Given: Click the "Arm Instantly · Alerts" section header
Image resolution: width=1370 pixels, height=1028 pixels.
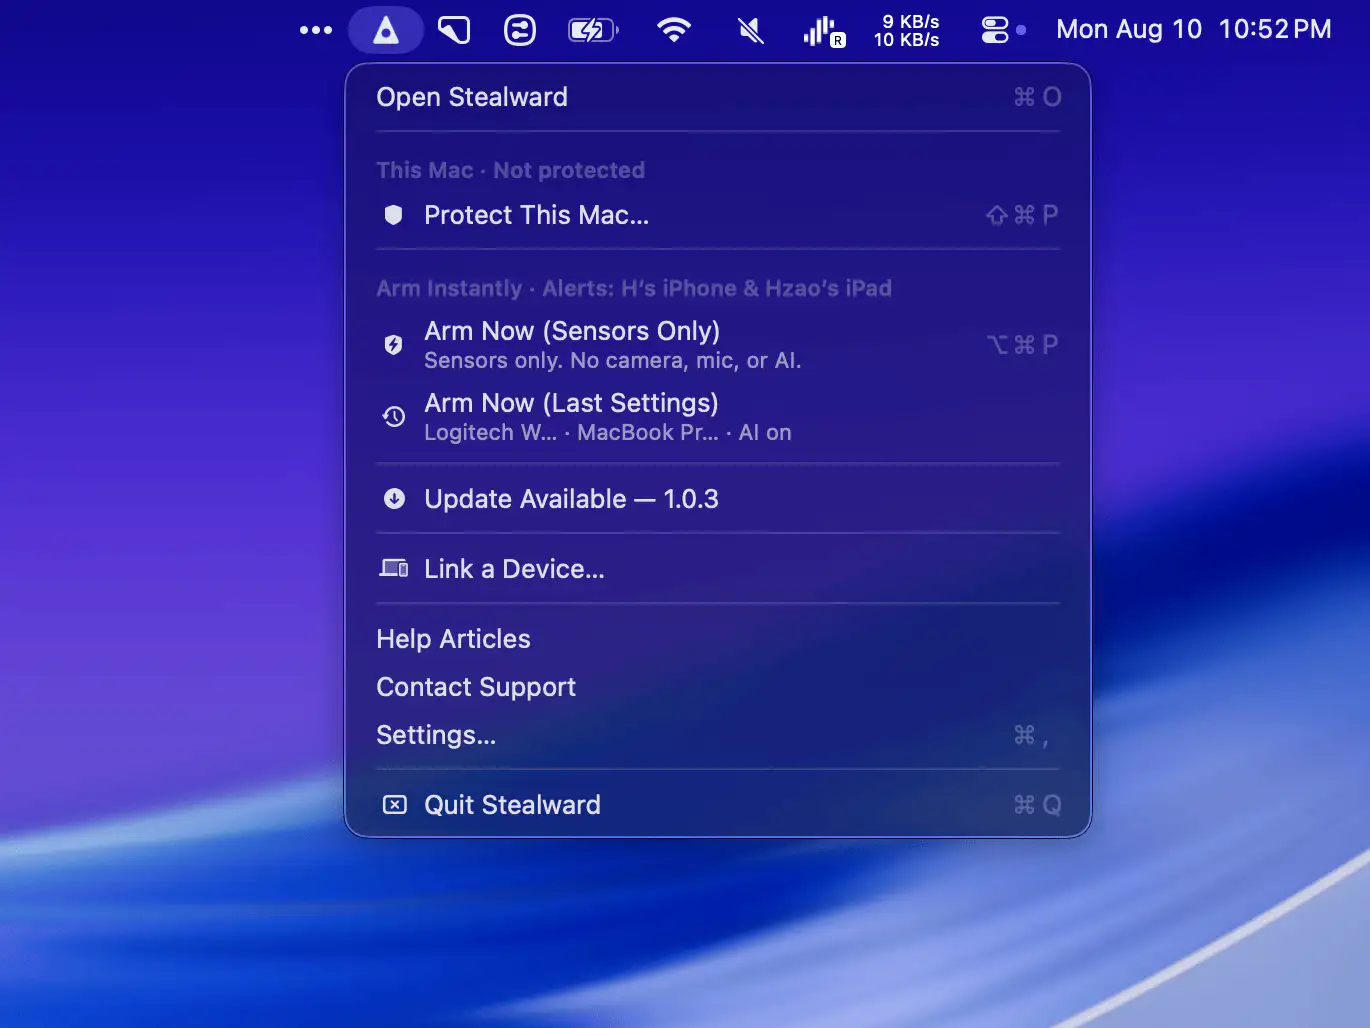Looking at the screenshot, I should [x=634, y=288].
